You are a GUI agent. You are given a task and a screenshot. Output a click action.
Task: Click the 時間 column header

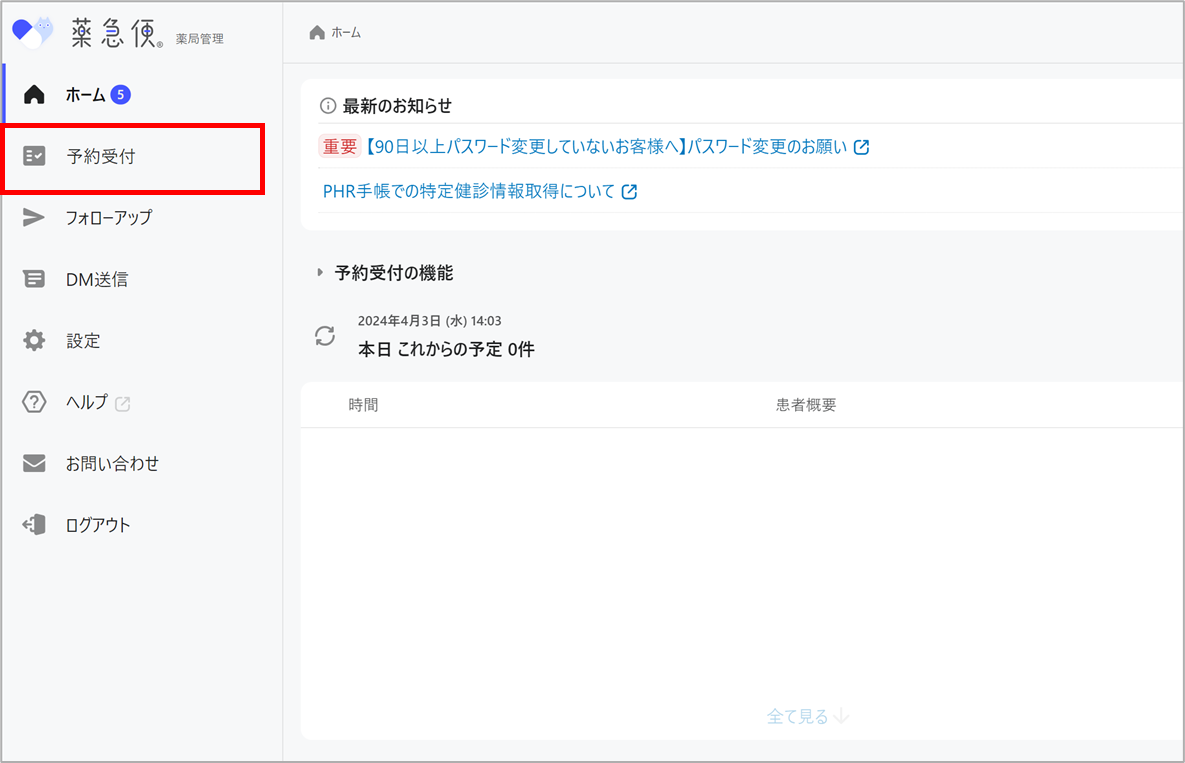tap(363, 404)
